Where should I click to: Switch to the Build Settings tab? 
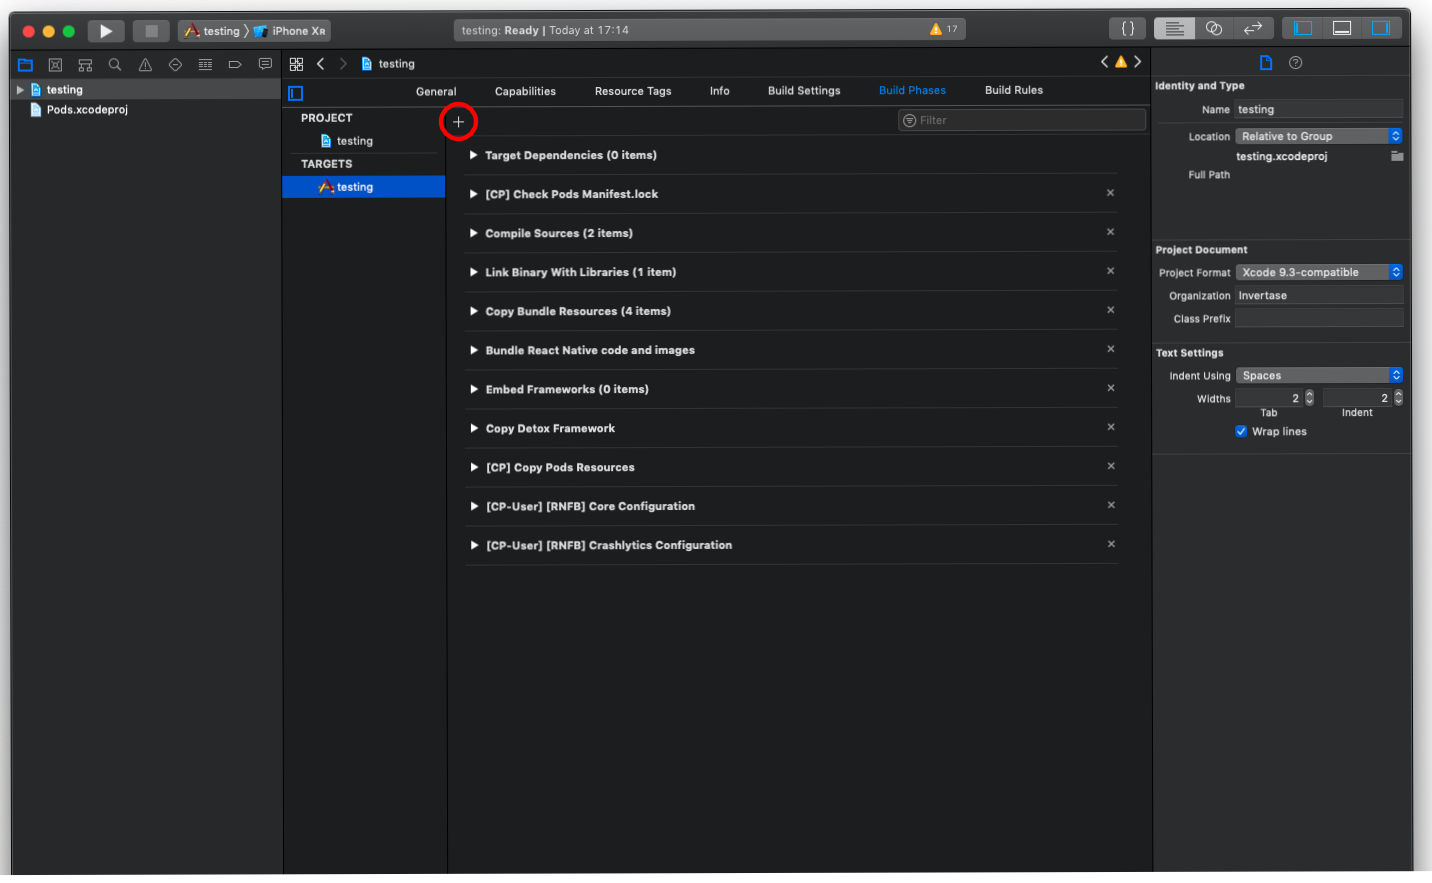pos(804,91)
